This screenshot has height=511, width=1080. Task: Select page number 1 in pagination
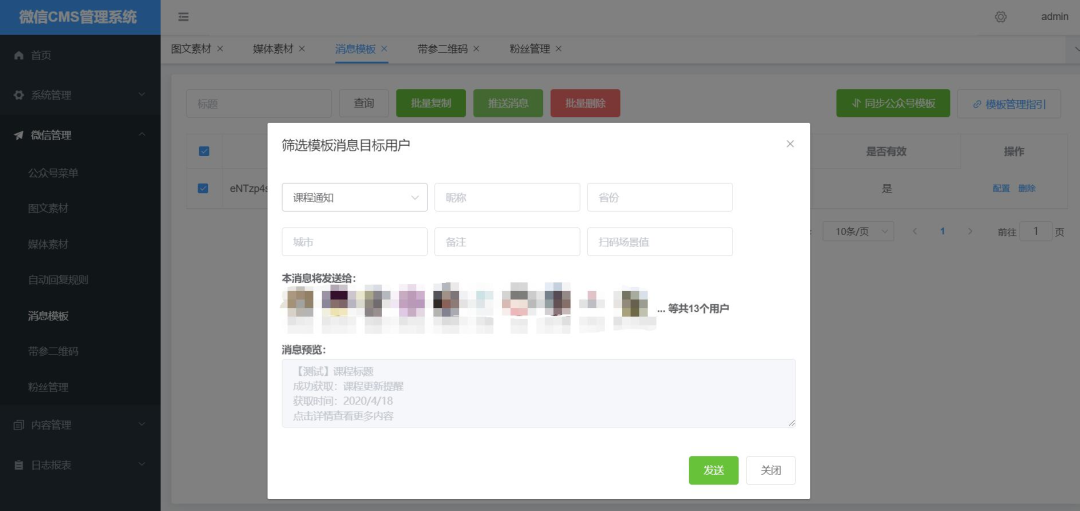(x=943, y=231)
